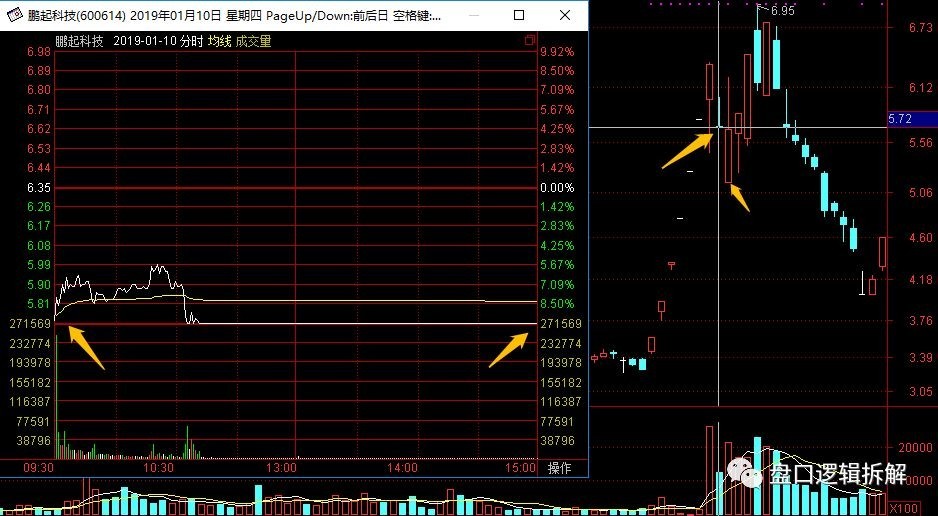938x516 pixels.
Task: Click the 09:30 time label on axis
Action: click(38, 467)
